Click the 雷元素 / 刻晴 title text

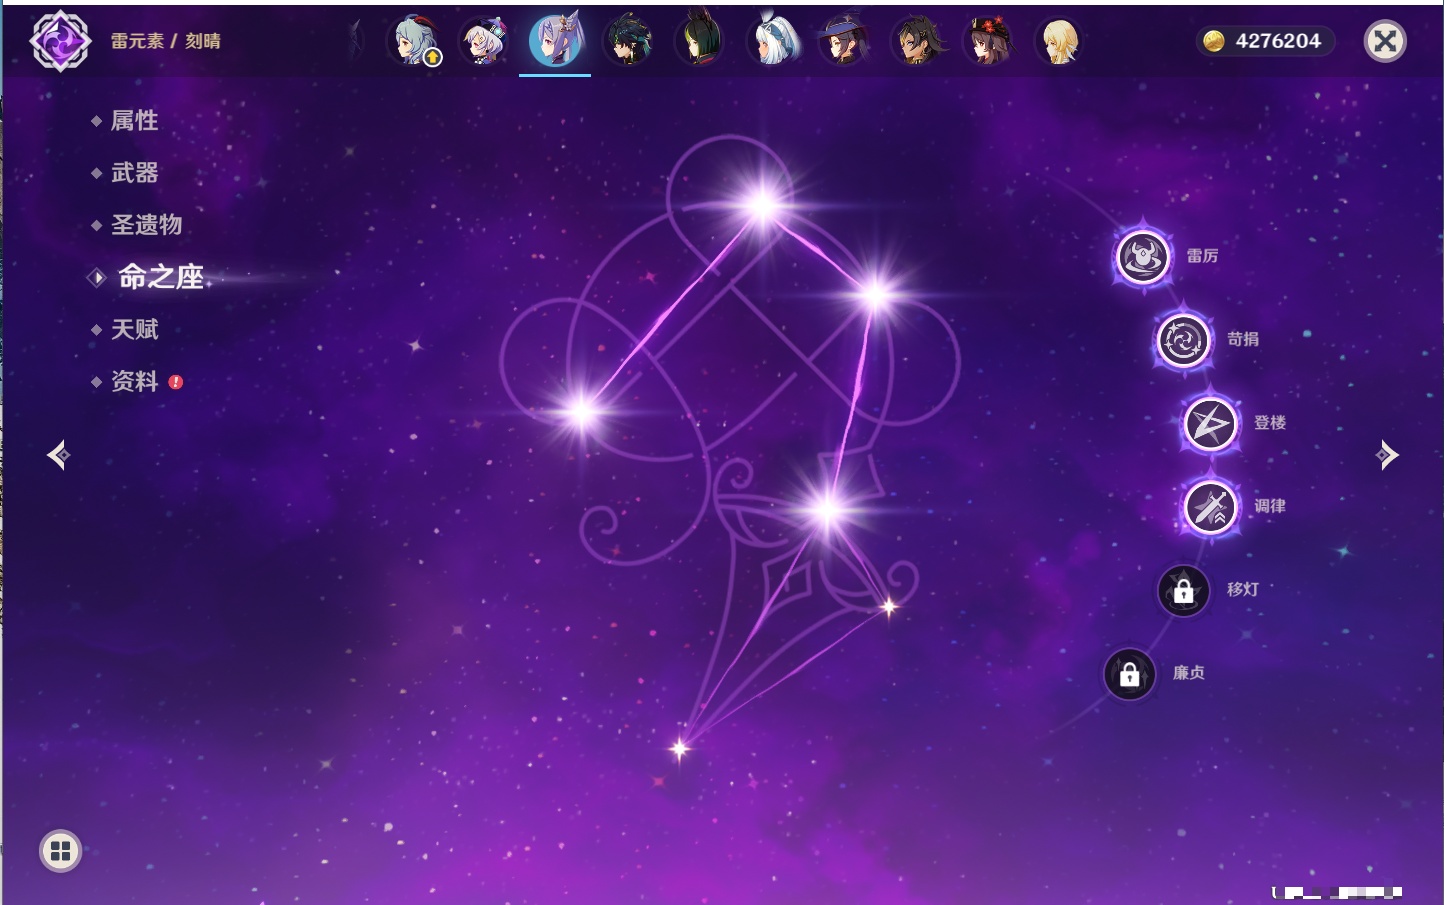[x=166, y=41]
